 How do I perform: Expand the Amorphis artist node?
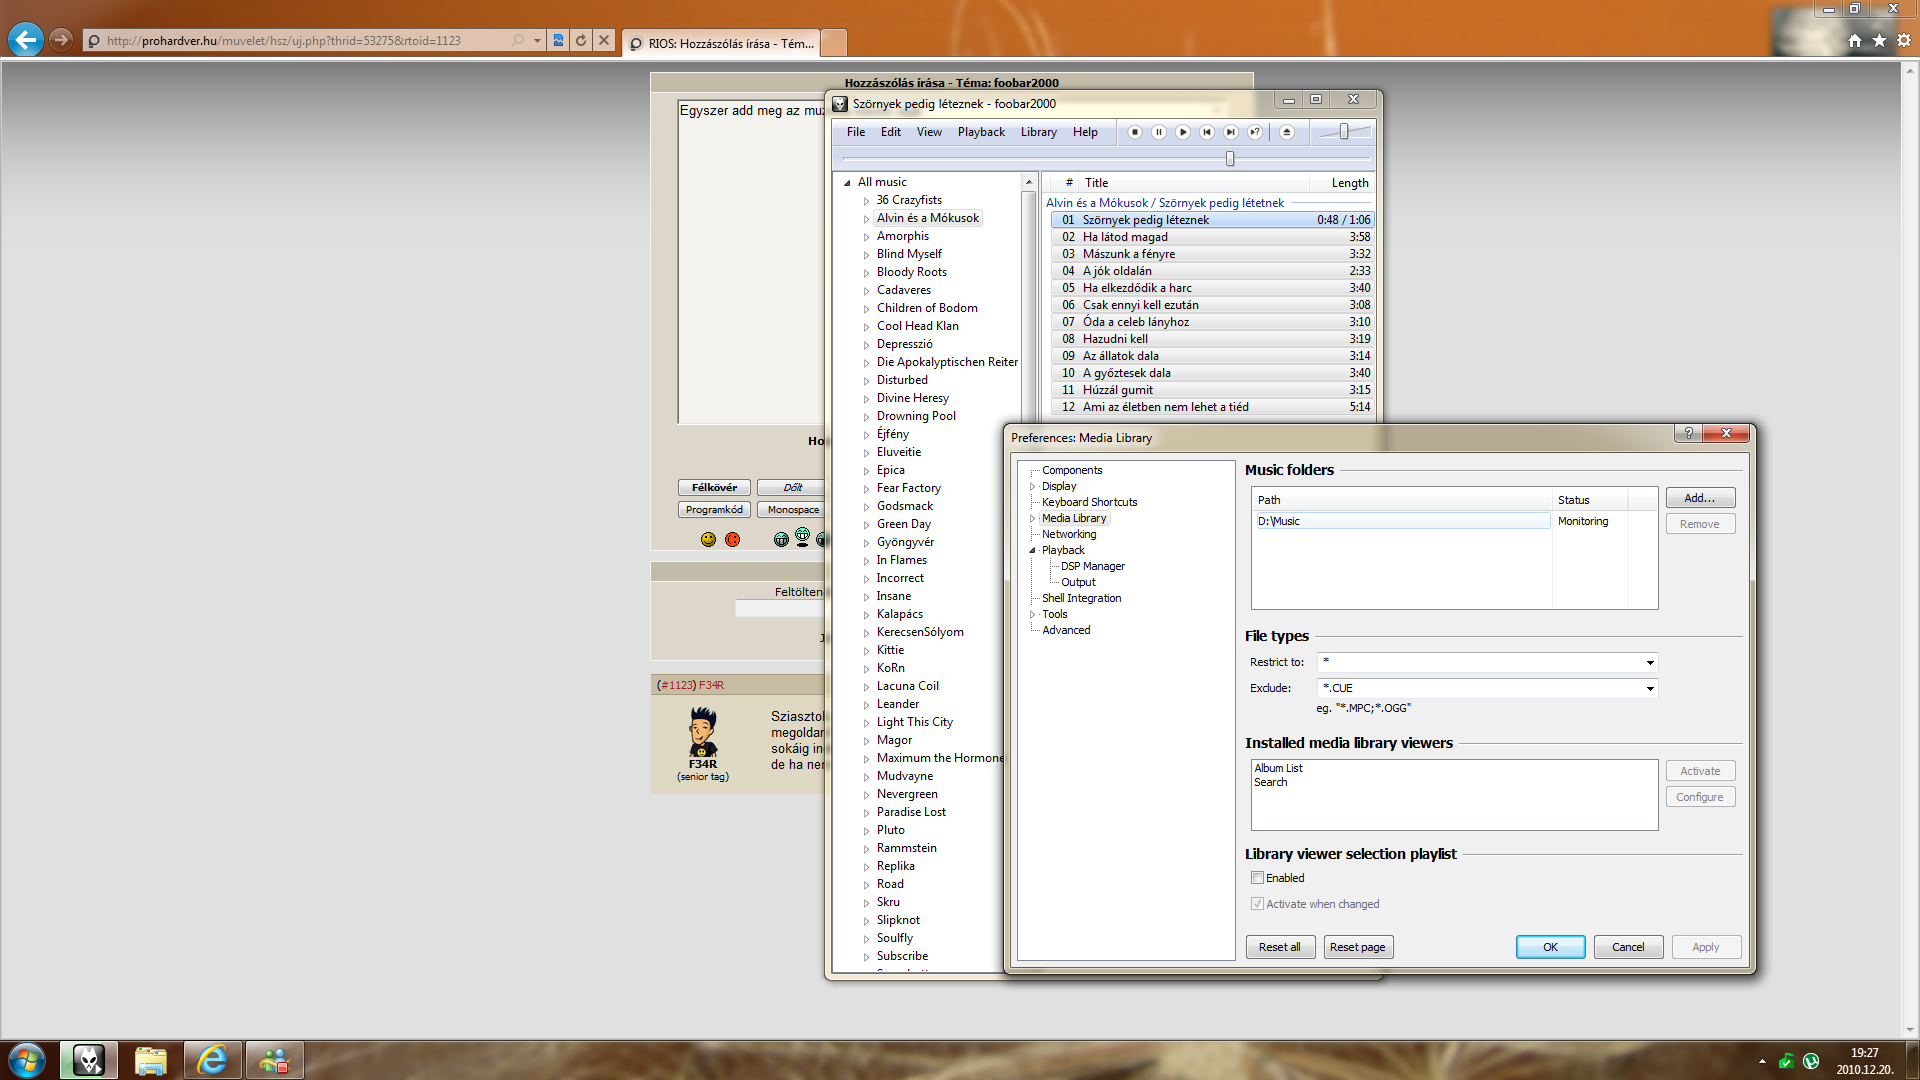[x=867, y=237]
